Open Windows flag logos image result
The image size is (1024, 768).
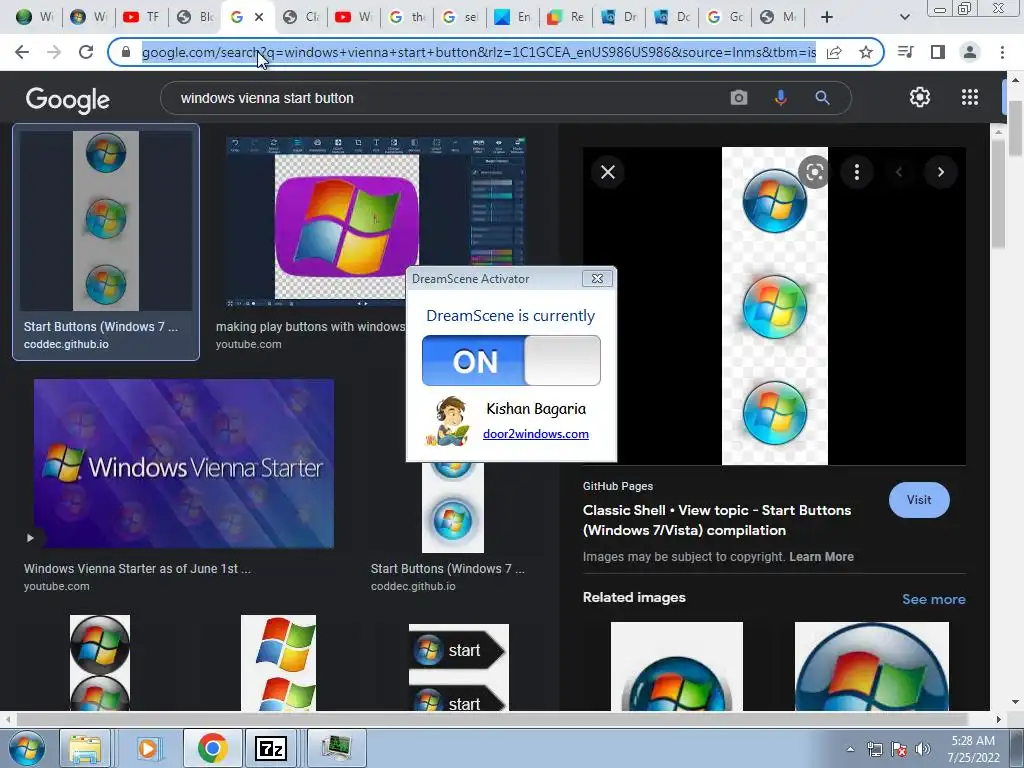278,662
